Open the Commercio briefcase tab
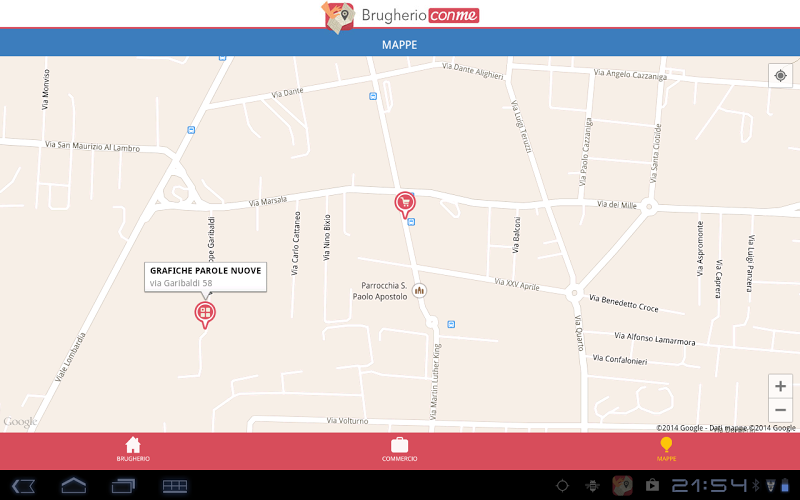This screenshot has width=800, height=500. point(399,449)
